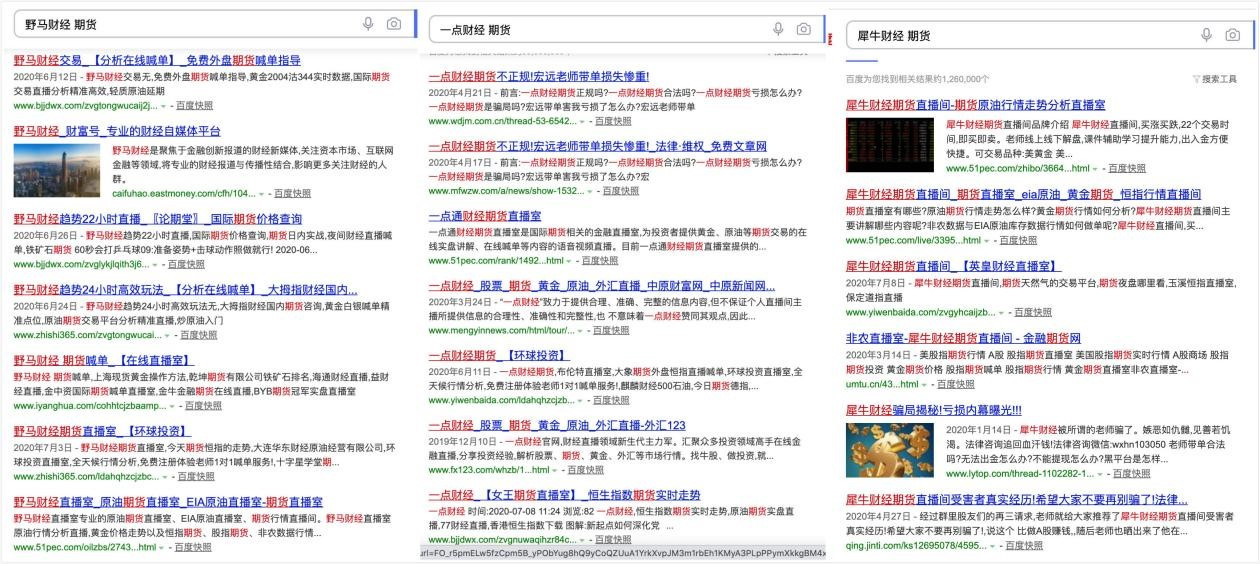The height and width of the screenshot is (564, 1260).
Task: Expand arrow beside www.wdjm.com.cn URL
Action: click(583, 121)
